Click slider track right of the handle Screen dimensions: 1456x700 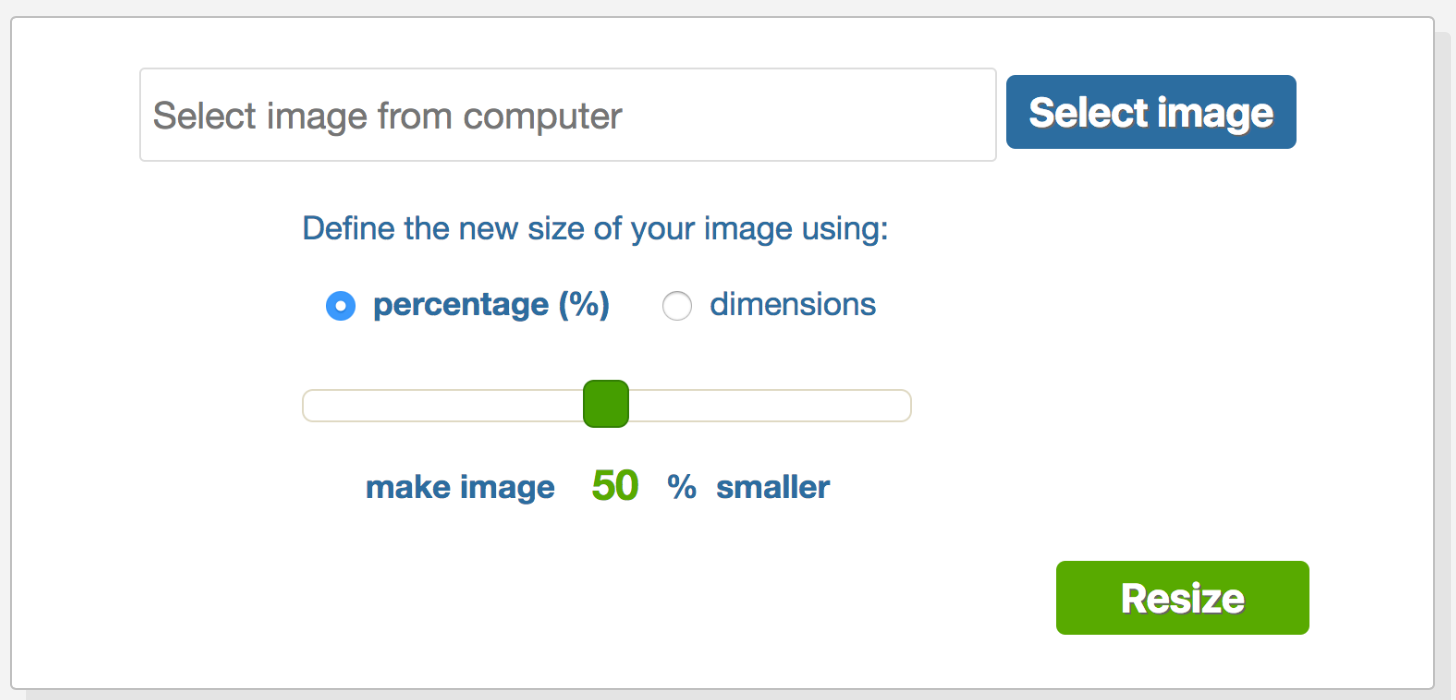770,406
